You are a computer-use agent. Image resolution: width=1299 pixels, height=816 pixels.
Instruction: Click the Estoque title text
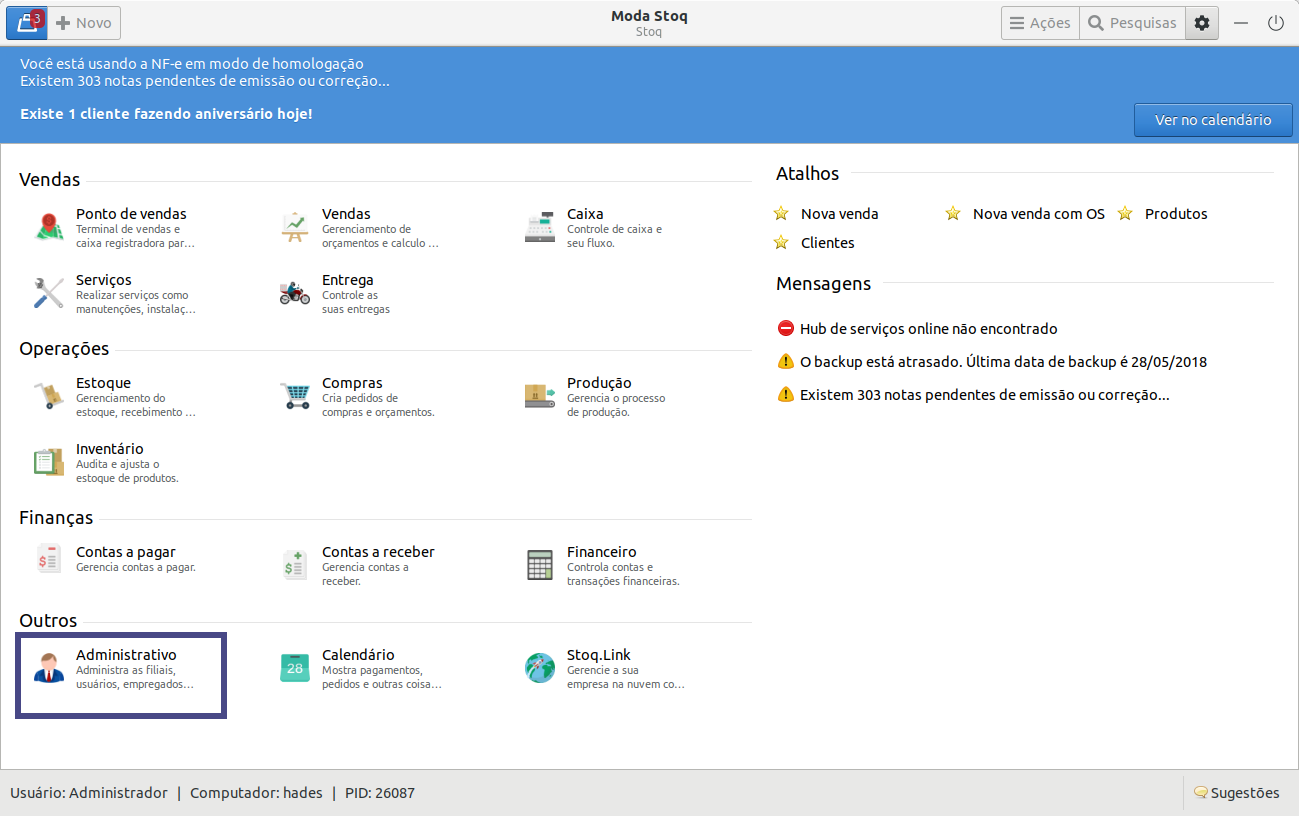[x=103, y=383]
